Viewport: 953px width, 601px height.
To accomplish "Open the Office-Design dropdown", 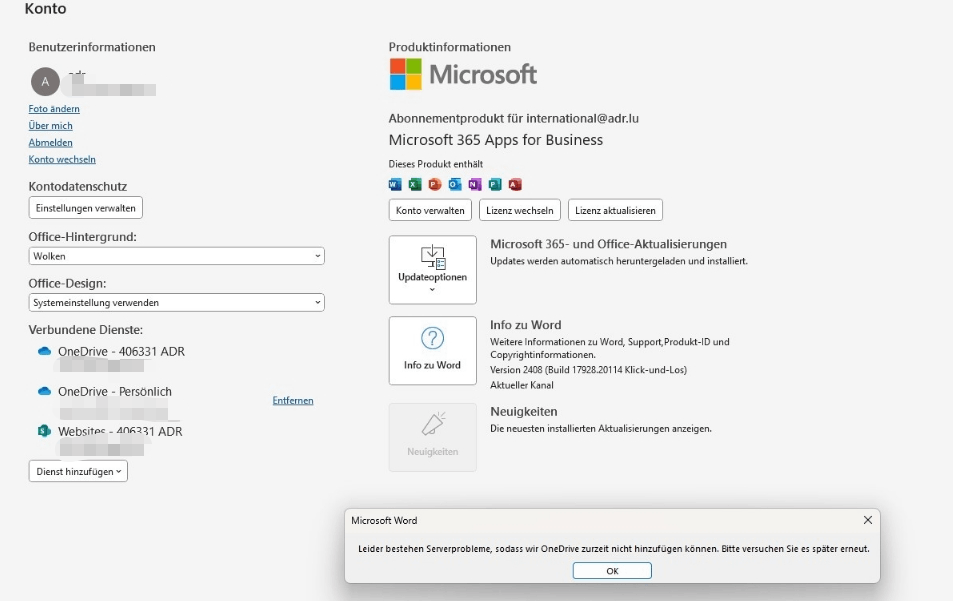I will (x=176, y=303).
